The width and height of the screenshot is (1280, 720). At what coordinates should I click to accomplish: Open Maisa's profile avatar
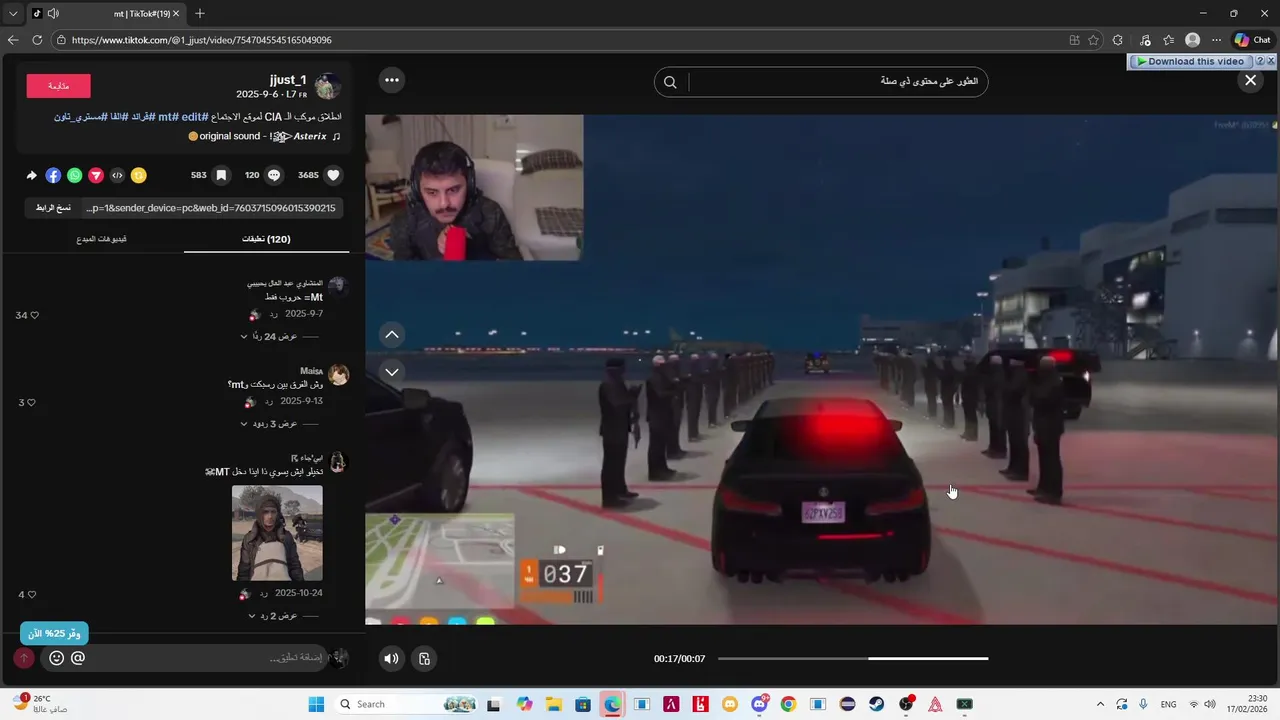pyautogui.click(x=338, y=375)
